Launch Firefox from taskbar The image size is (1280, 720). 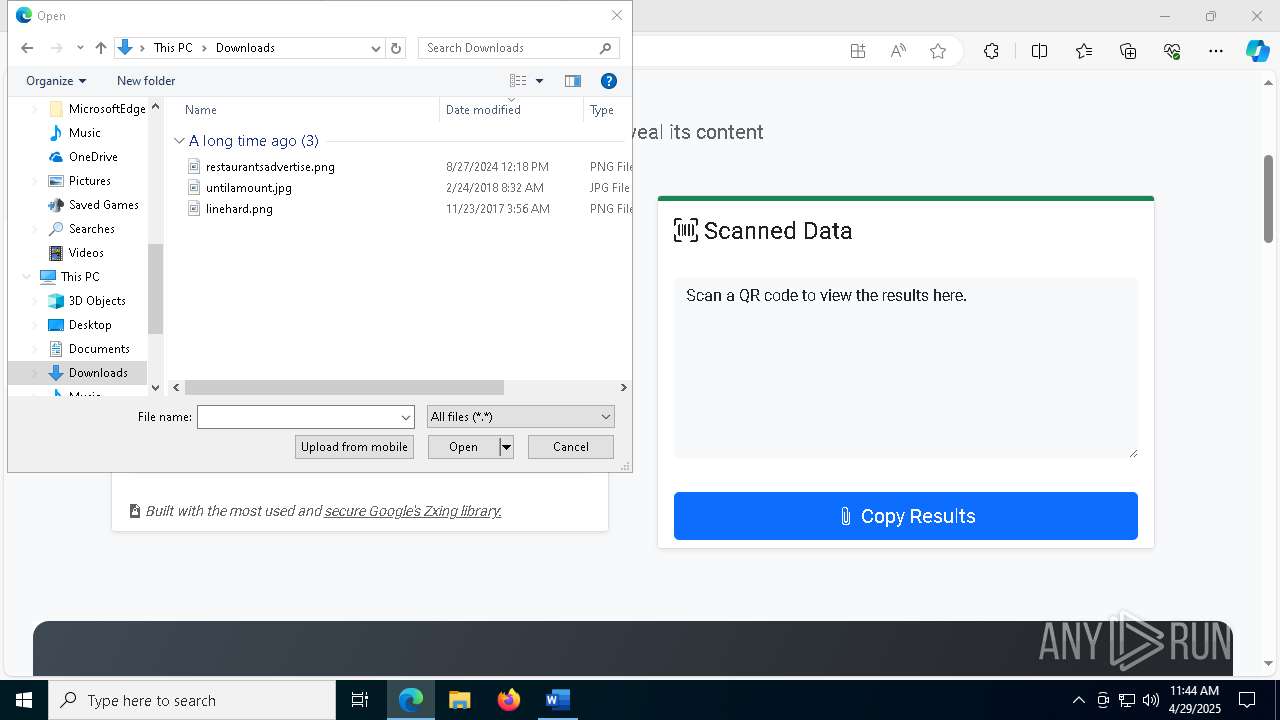(508, 700)
